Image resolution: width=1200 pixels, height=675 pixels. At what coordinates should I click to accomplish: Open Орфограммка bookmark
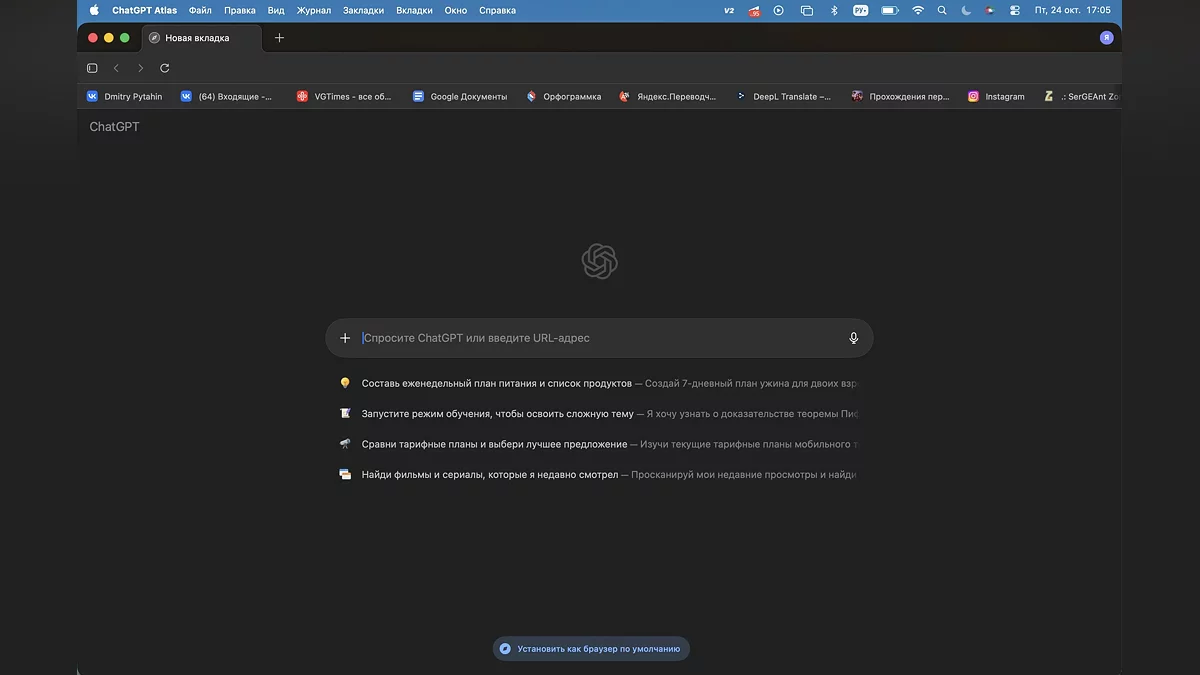[564, 97]
